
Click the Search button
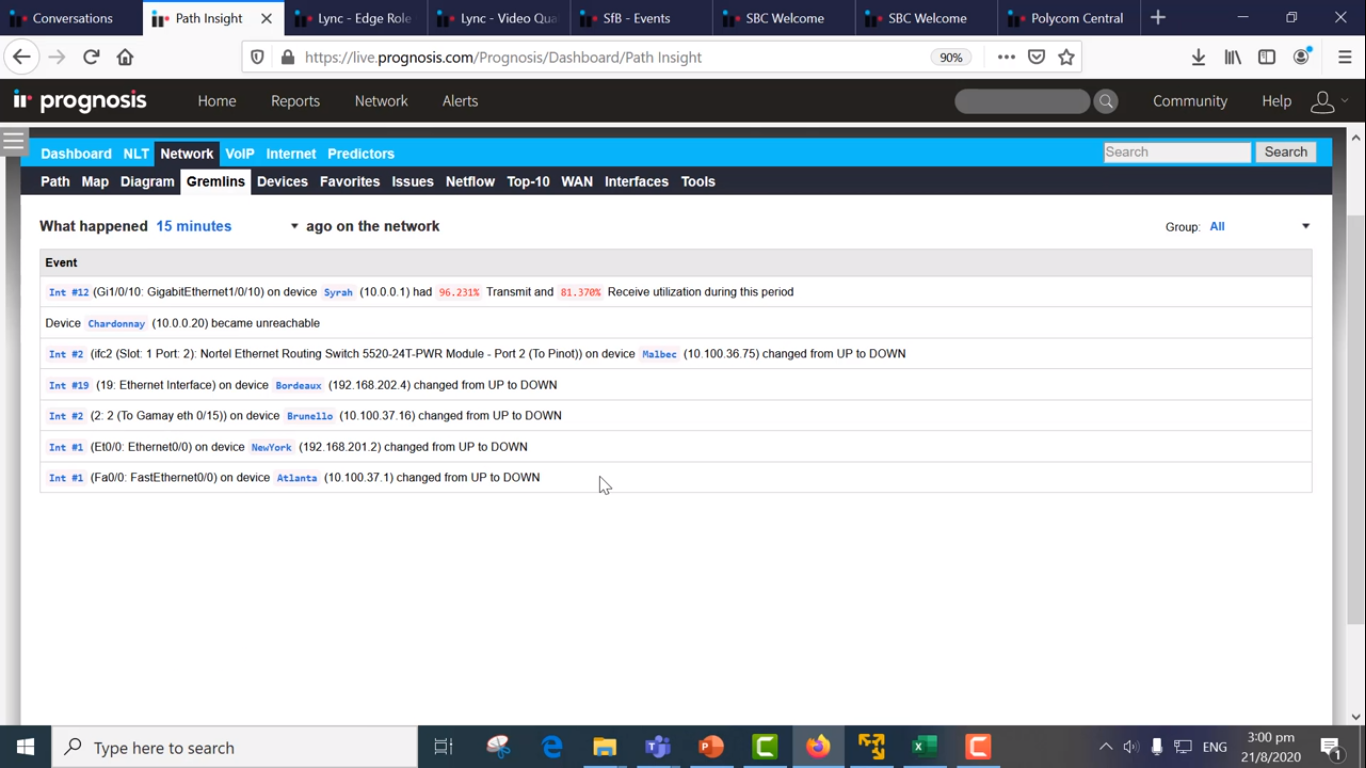click(x=1286, y=152)
